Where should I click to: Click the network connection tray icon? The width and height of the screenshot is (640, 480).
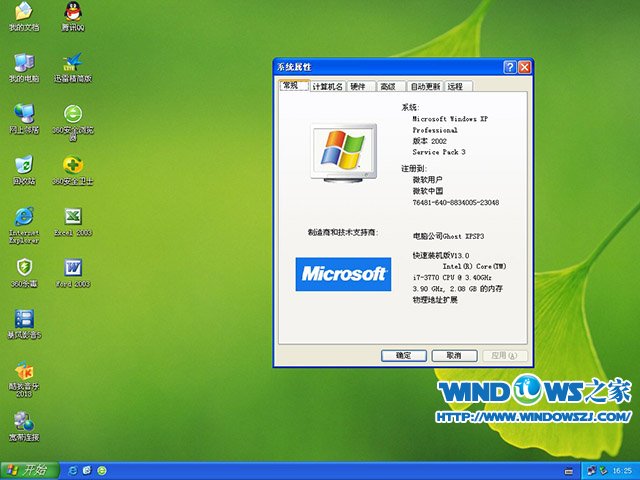coord(591,471)
